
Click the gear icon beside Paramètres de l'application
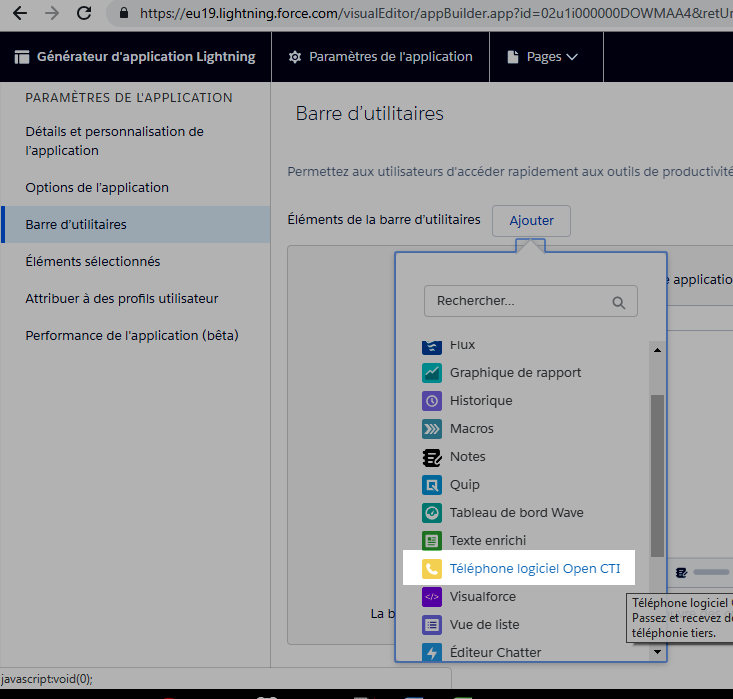(295, 57)
